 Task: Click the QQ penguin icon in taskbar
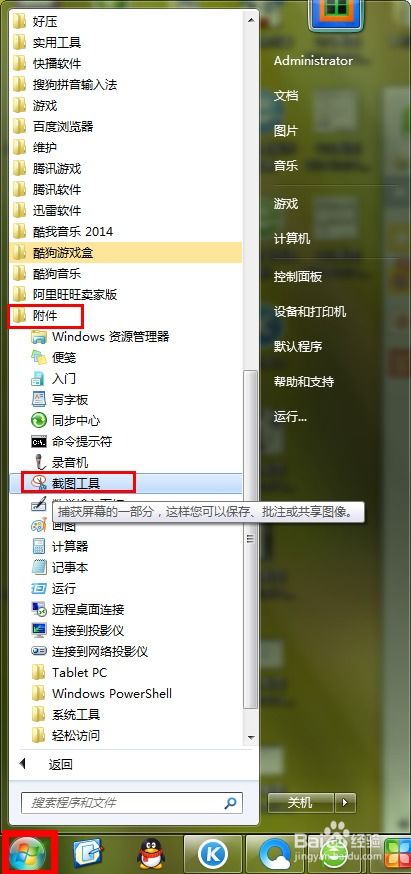(x=151, y=853)
